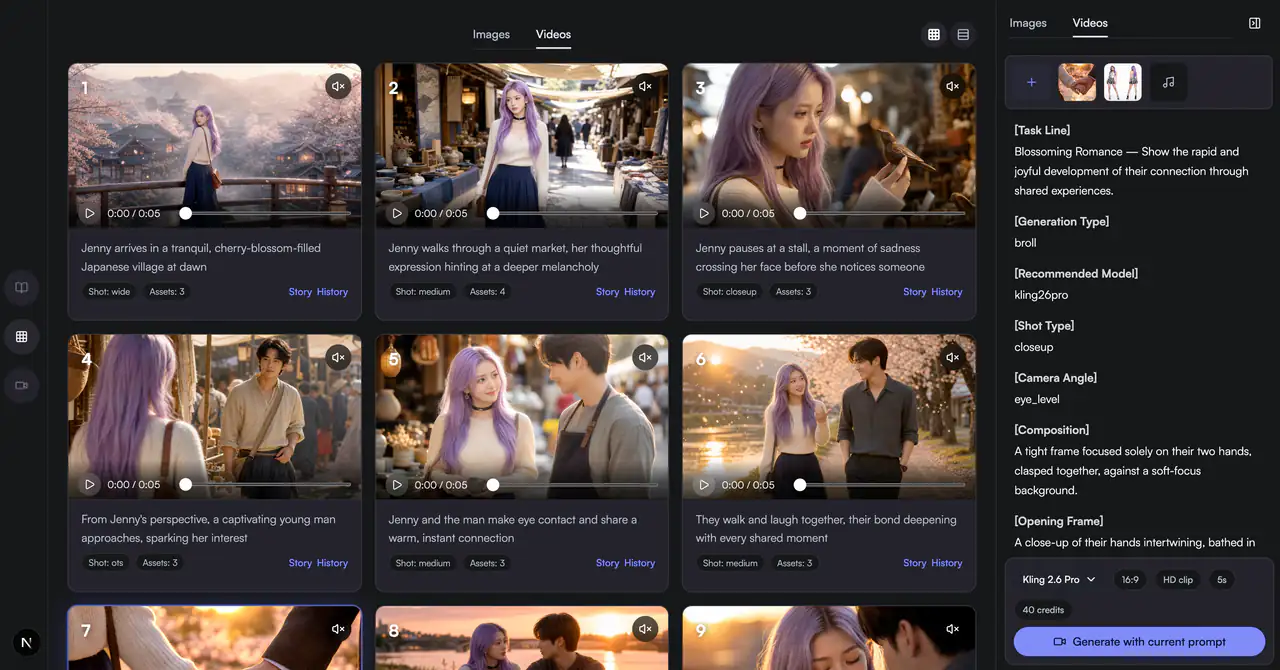Click the progress slider of video 6
Image resolution: width=1280 pixels, height=670 pixels.
point(880,484)
